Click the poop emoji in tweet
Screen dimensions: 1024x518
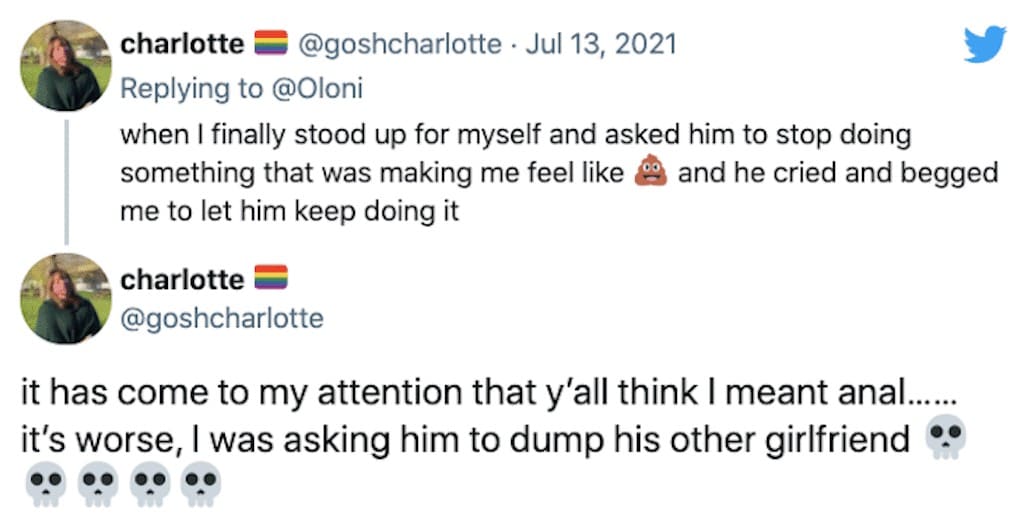pos(651,173)
